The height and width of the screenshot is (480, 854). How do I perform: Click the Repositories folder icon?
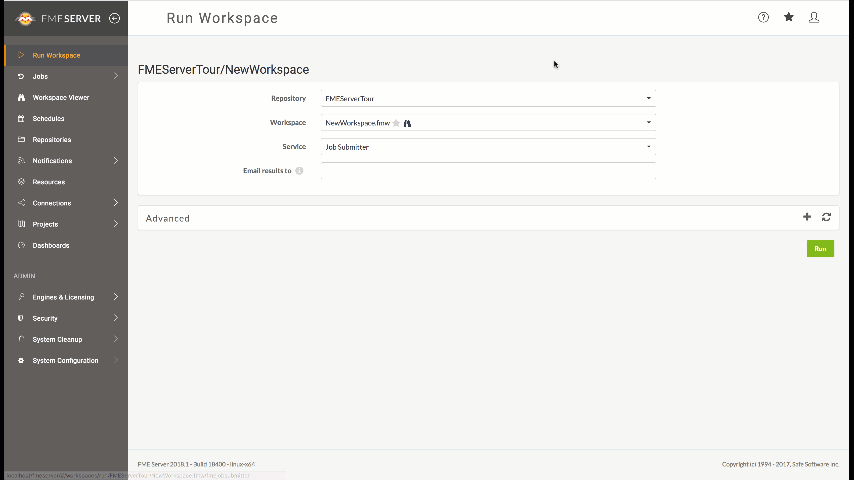(x=21, y=139)
